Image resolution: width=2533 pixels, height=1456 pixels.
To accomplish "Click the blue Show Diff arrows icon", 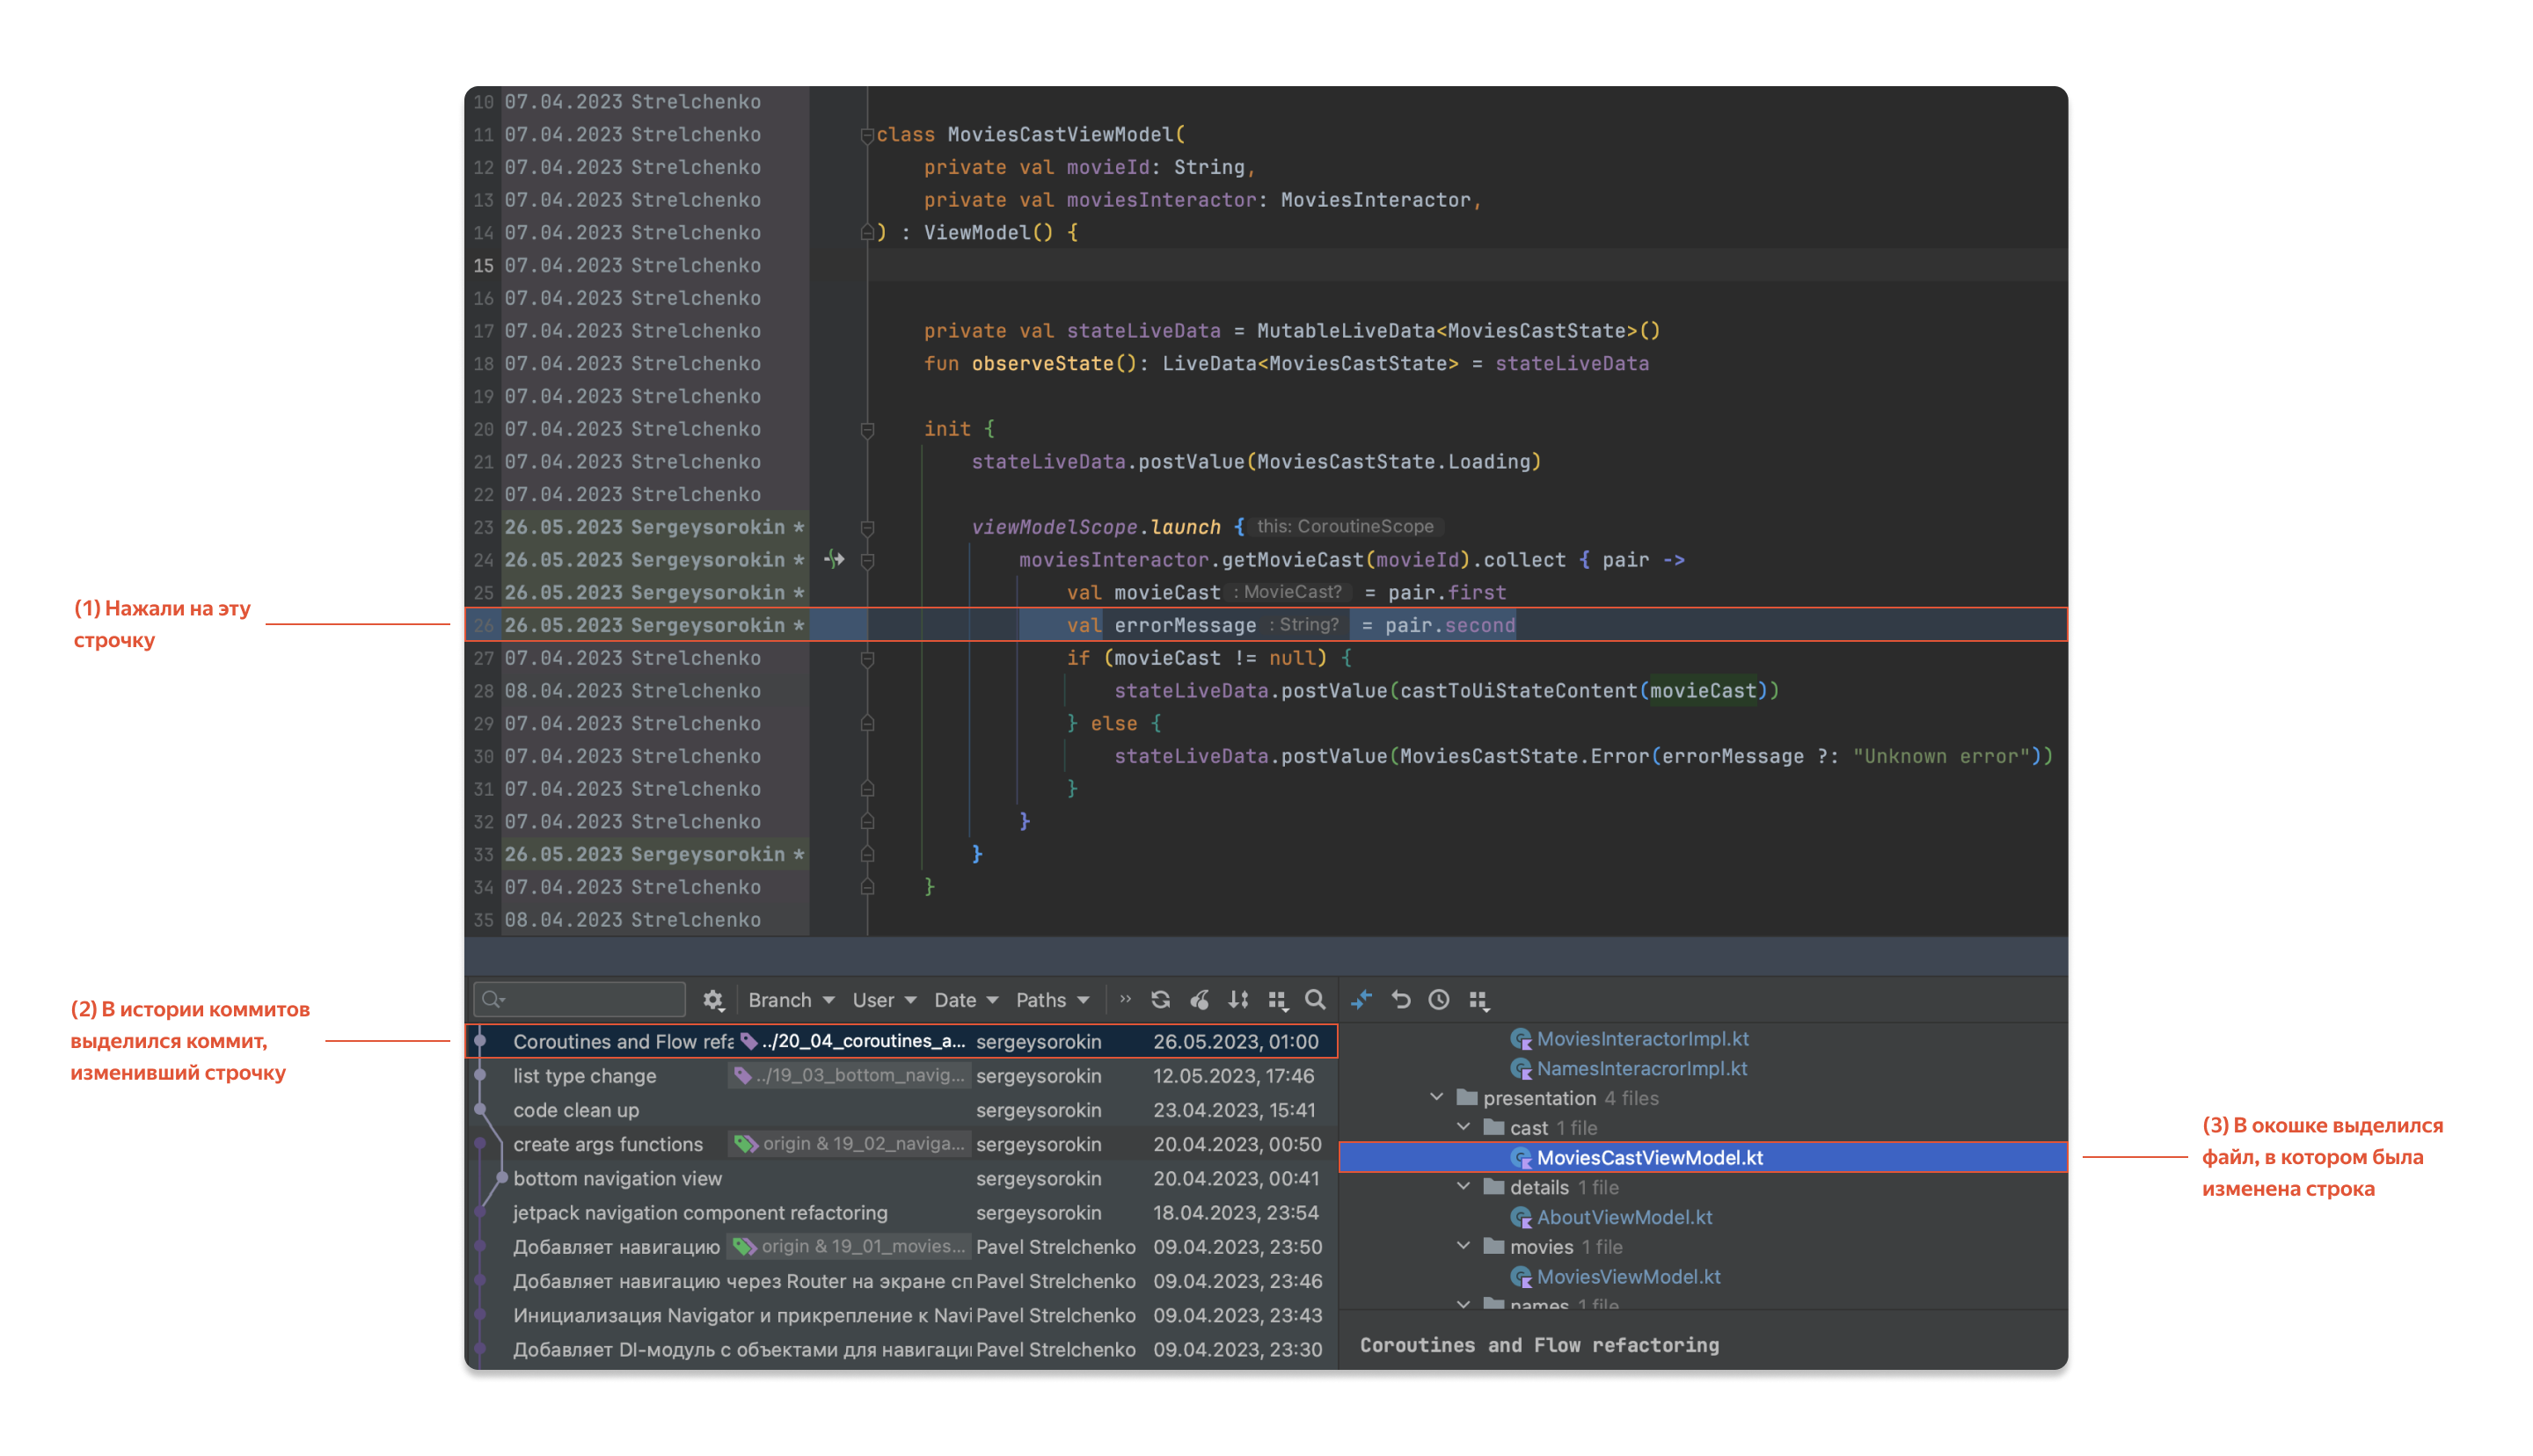I will (x=1362, y=999).
